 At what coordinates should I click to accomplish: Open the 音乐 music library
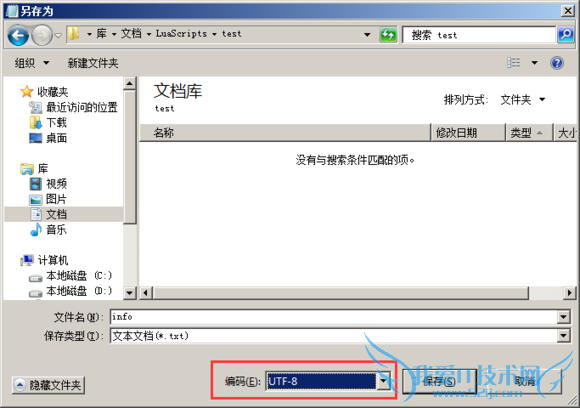(x=56, y=230)
